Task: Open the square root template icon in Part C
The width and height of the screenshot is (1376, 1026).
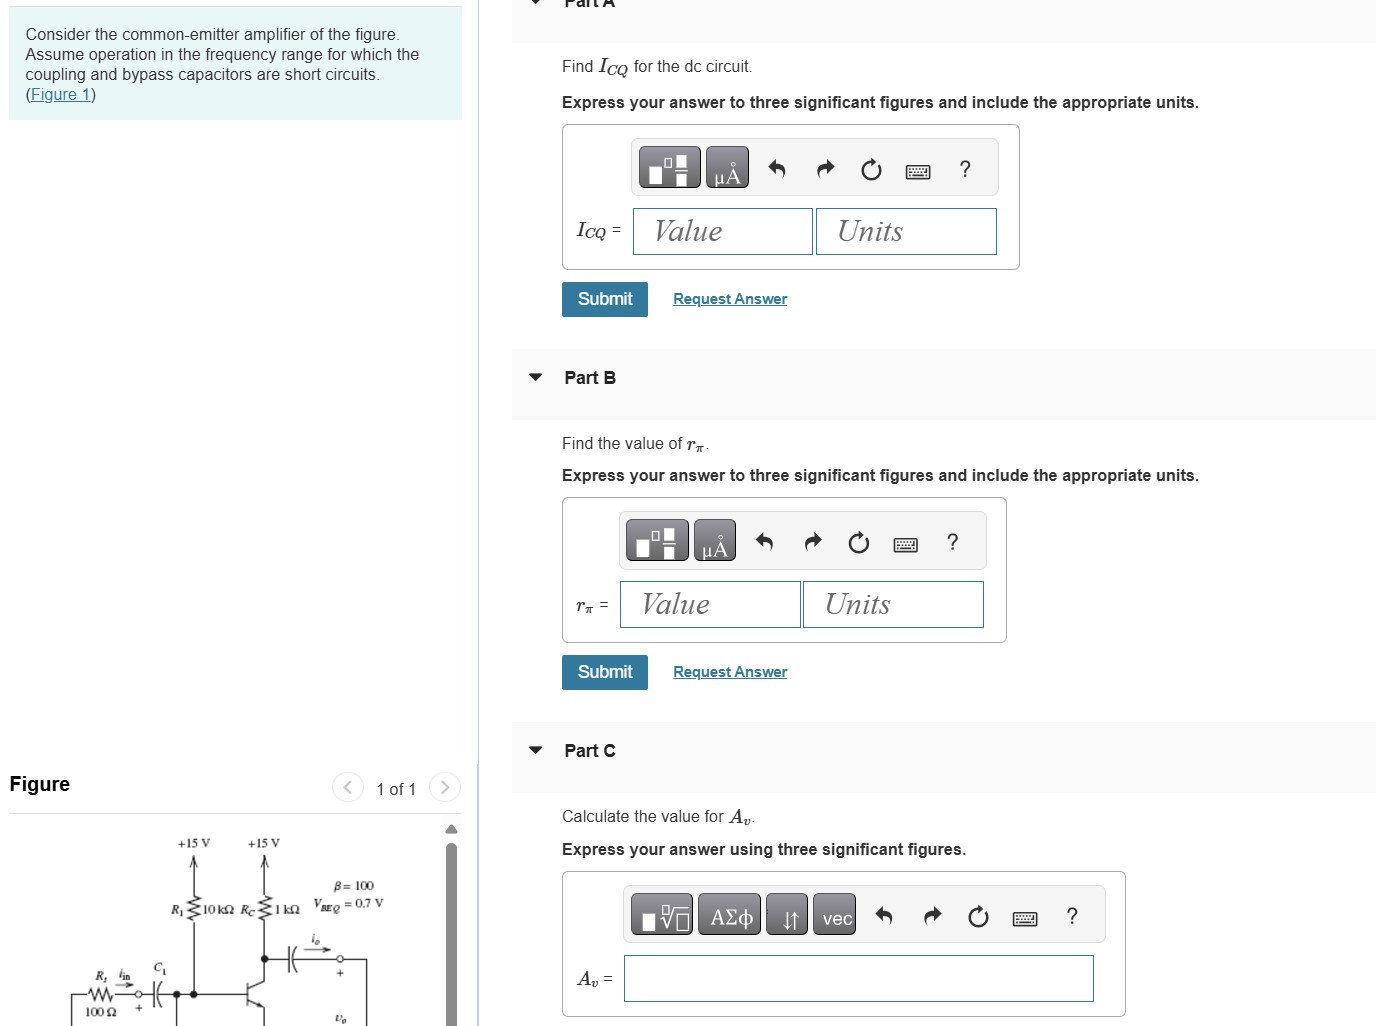Action: [662, 914]
